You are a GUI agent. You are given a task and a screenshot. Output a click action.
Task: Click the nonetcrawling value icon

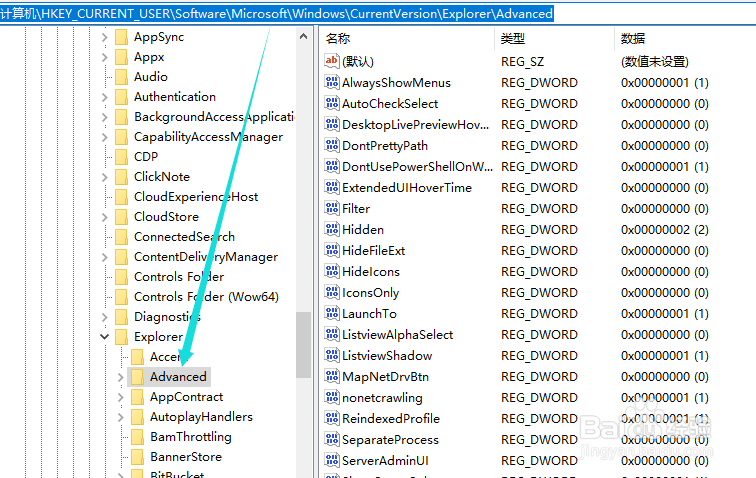point(332,397)
